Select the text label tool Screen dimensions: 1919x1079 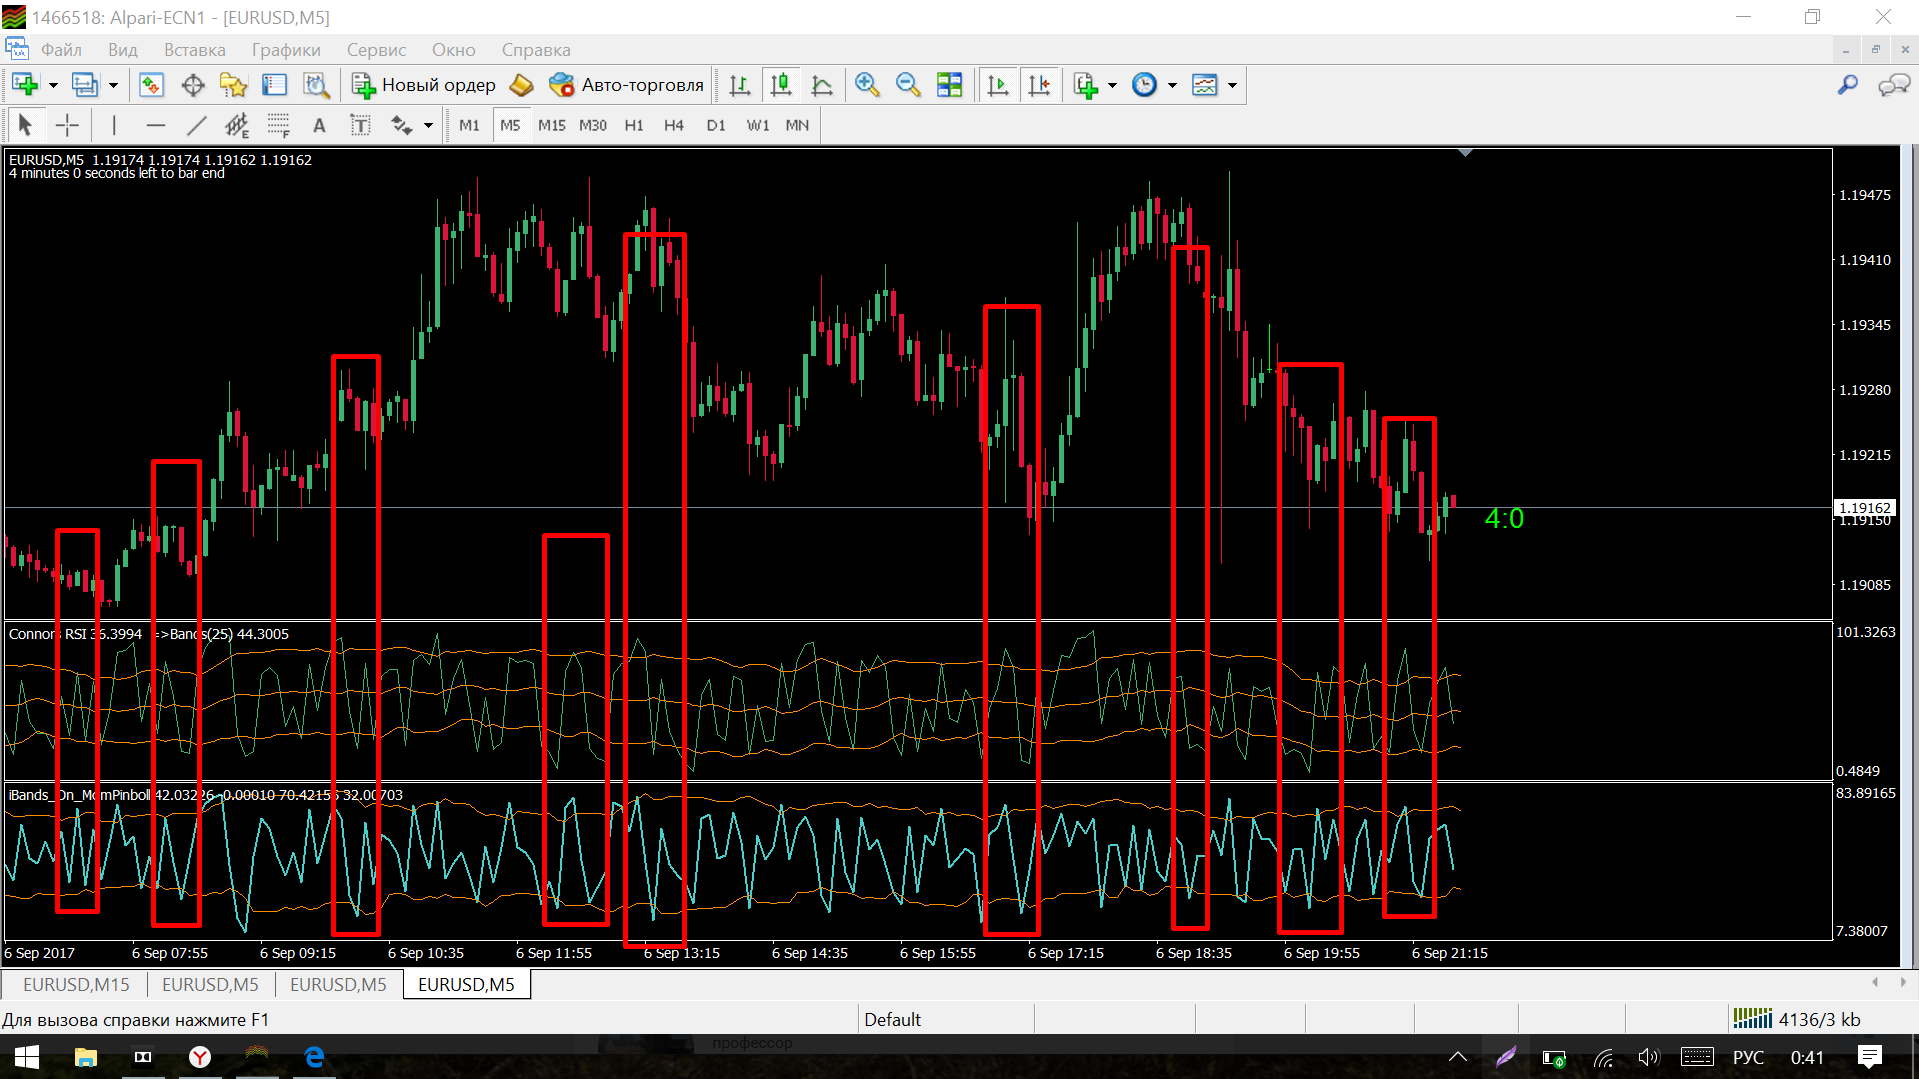(360, 125)
